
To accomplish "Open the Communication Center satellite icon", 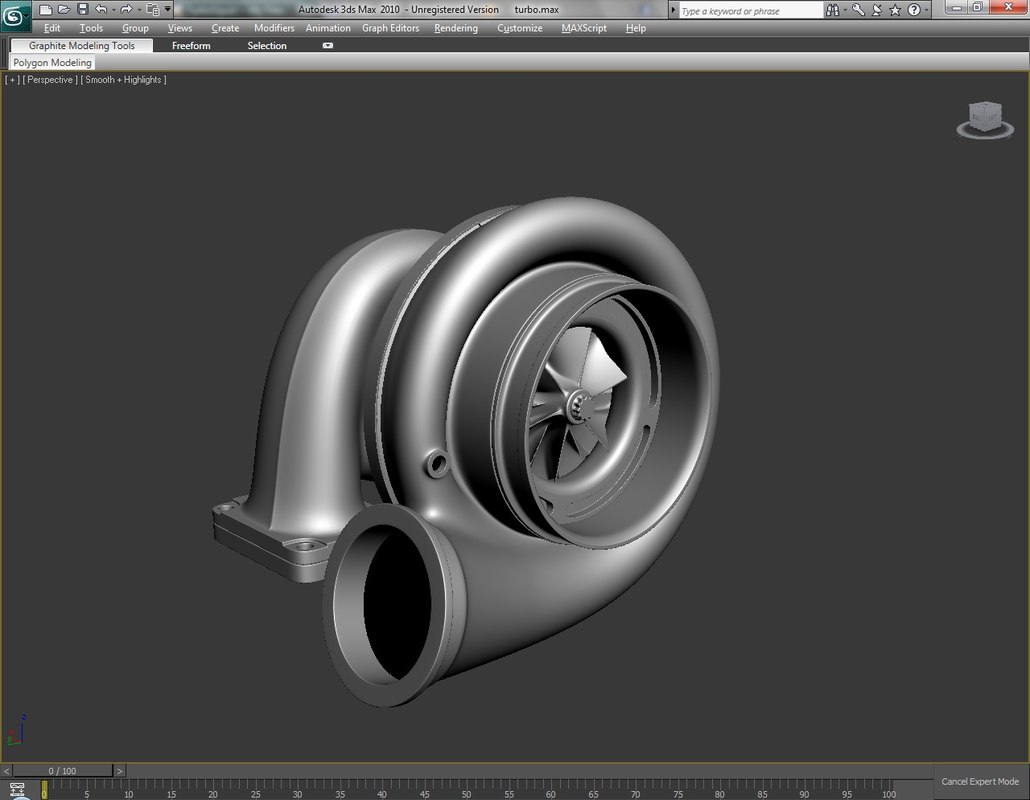I will point(876,9).
